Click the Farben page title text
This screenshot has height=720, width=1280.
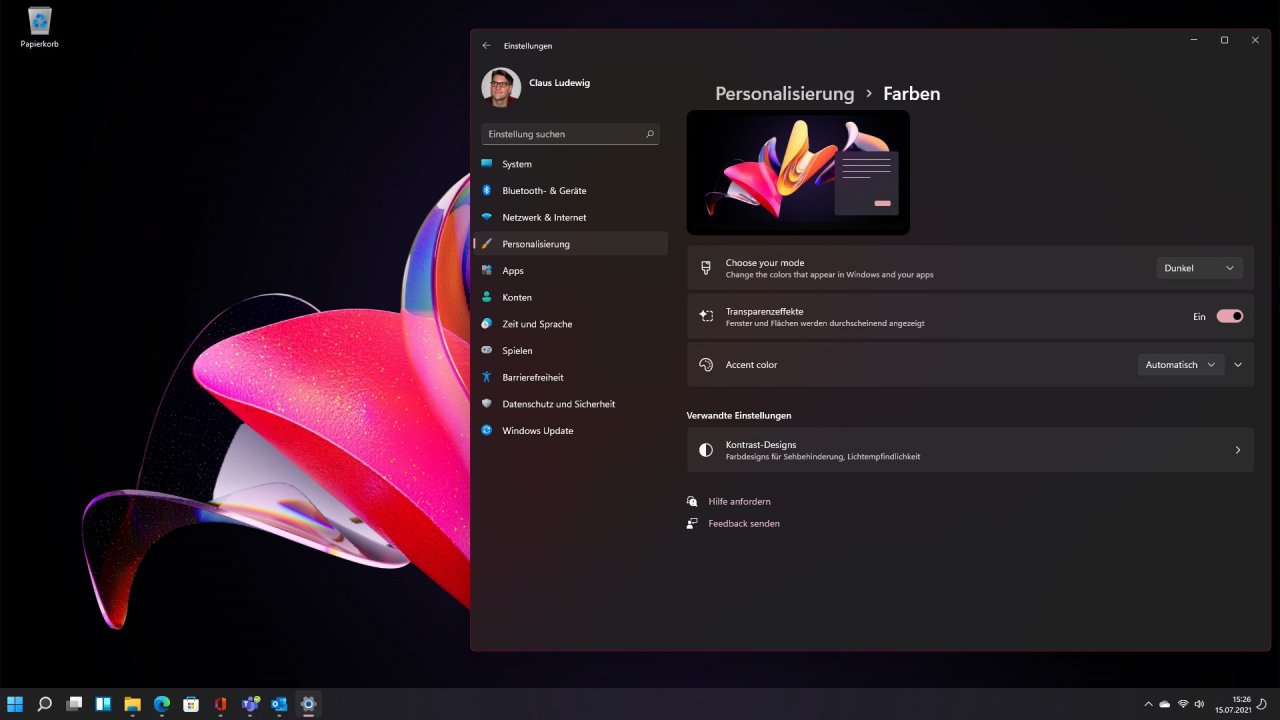[x=911, y=94]
